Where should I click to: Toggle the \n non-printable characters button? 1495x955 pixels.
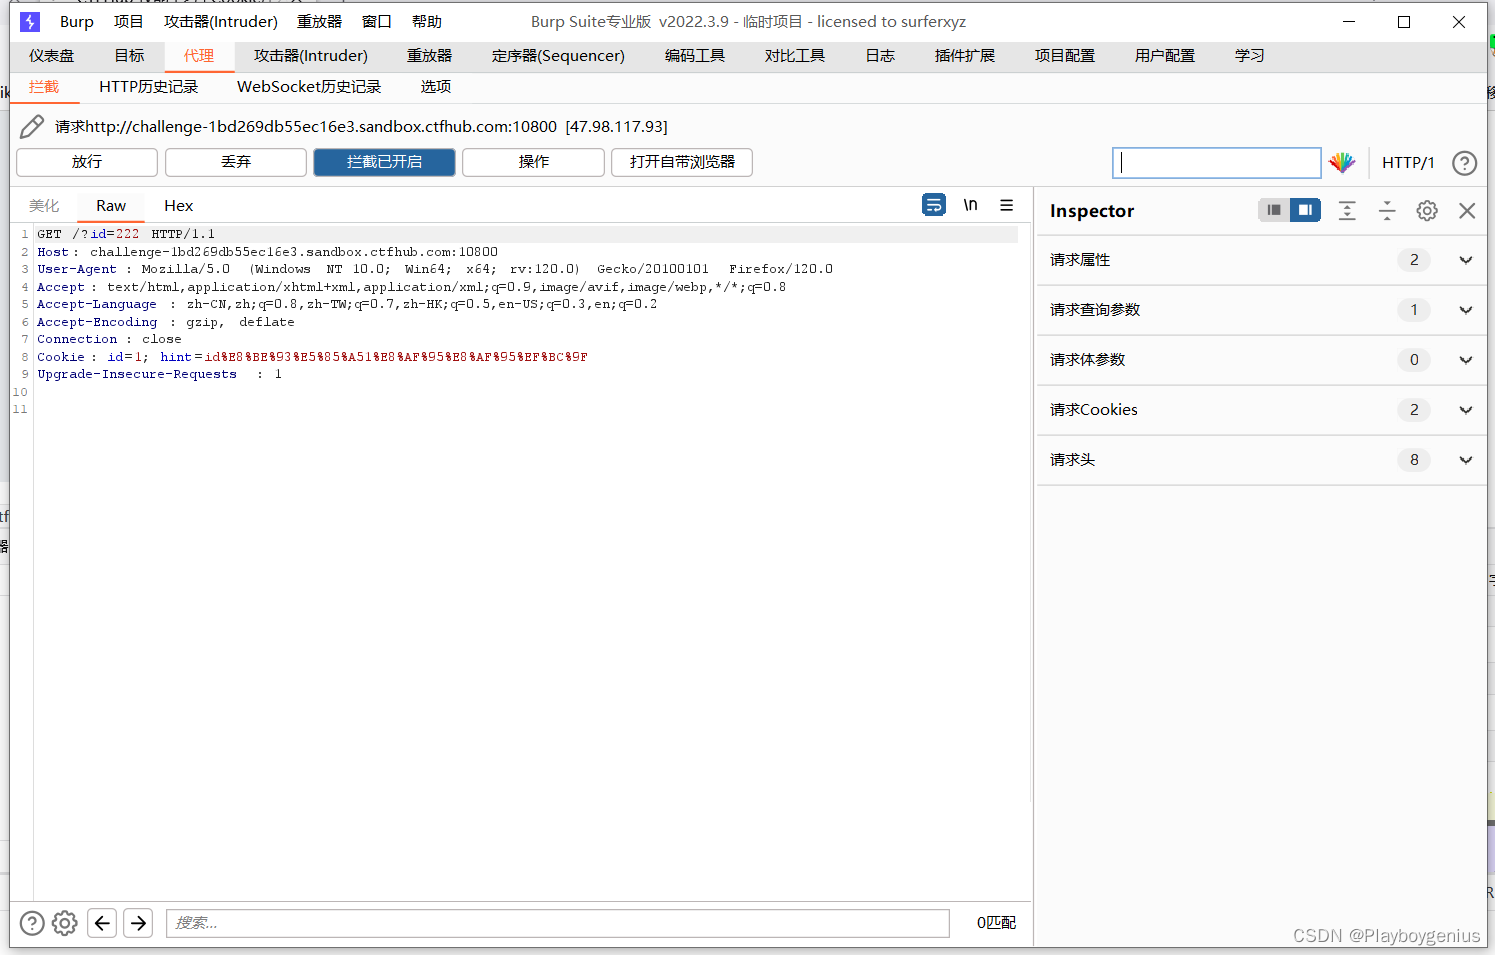pos(970,205)
